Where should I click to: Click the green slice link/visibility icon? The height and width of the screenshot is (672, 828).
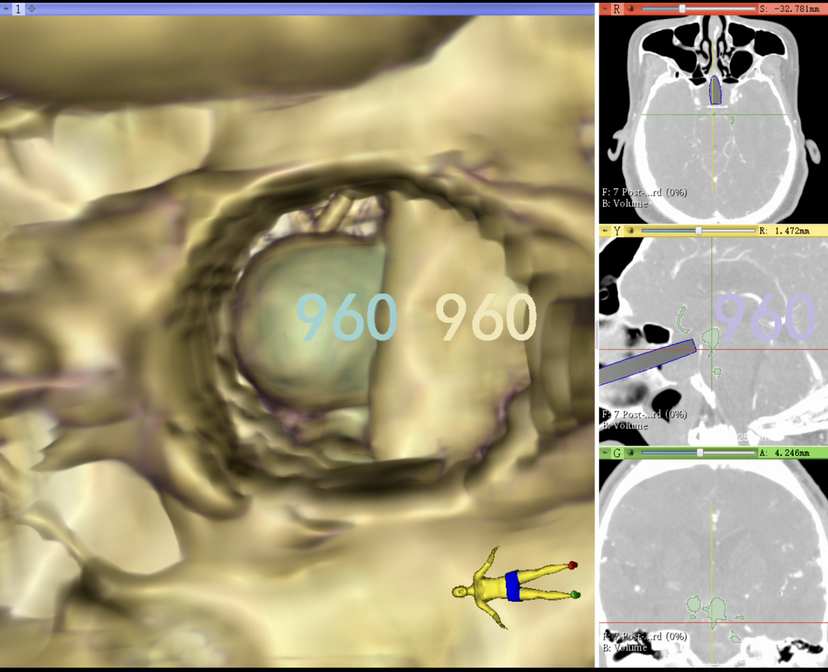pos(632,452)
